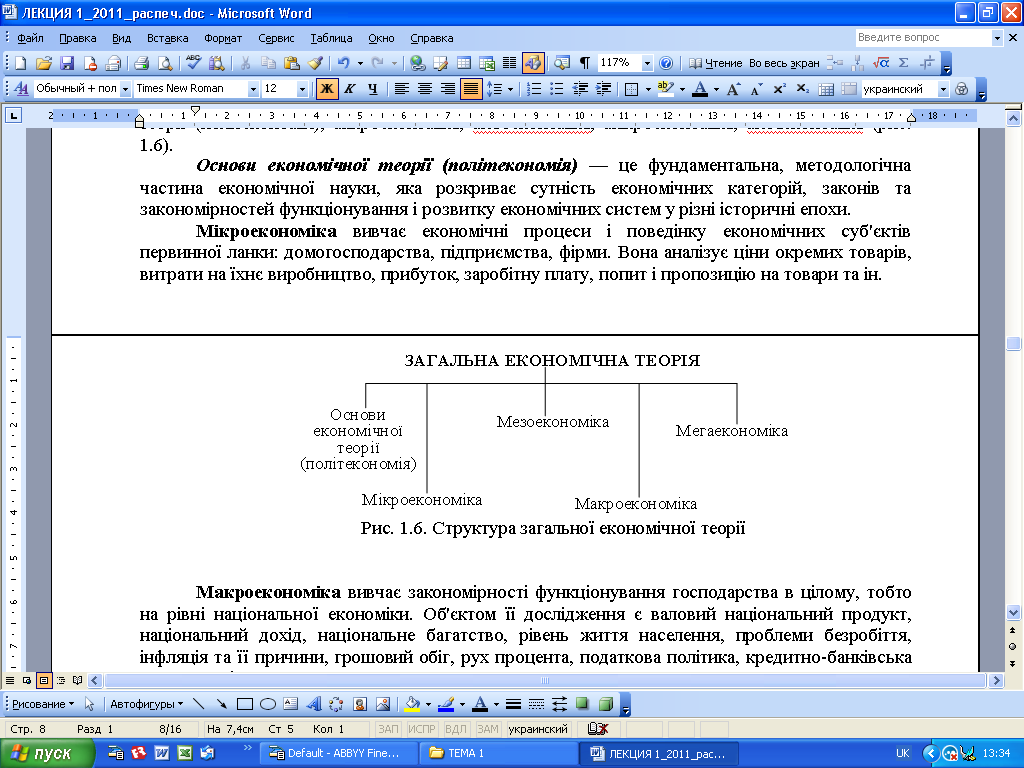
Task: Toggle bold formatting (Ж)
Action: pos(327,89)
